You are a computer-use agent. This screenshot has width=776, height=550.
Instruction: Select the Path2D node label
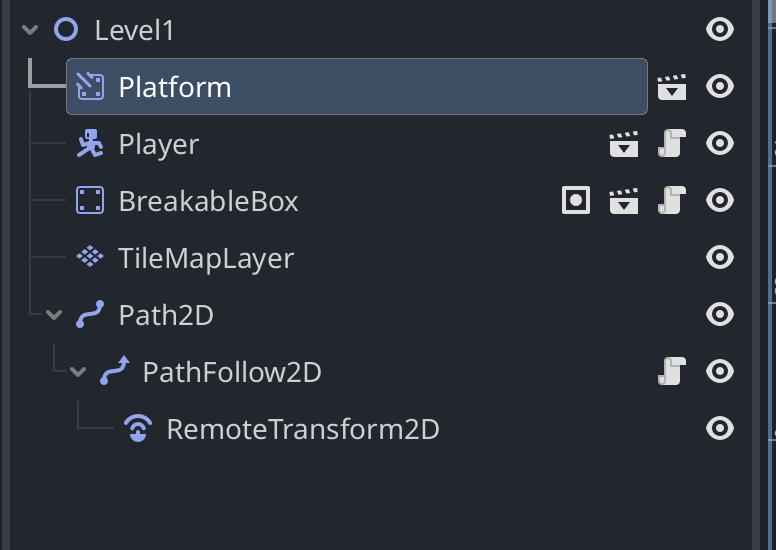pyautogui.click(x=166, y=315)
